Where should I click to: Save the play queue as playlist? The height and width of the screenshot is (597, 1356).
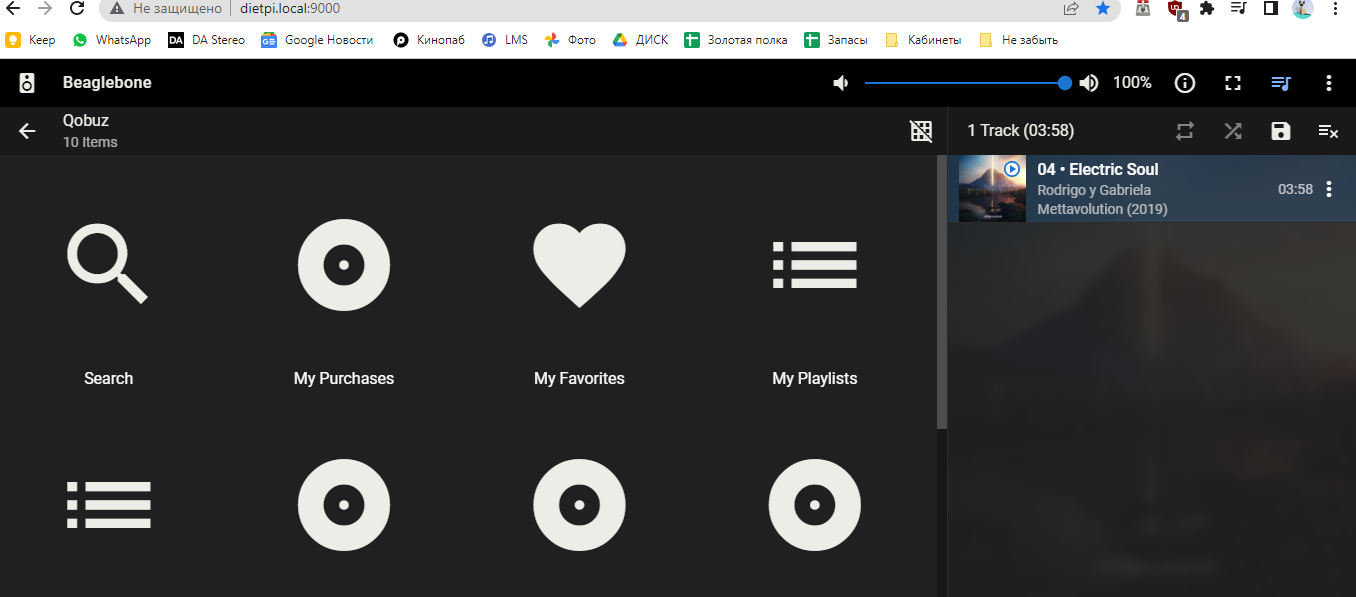click(x=1281, y=131)
